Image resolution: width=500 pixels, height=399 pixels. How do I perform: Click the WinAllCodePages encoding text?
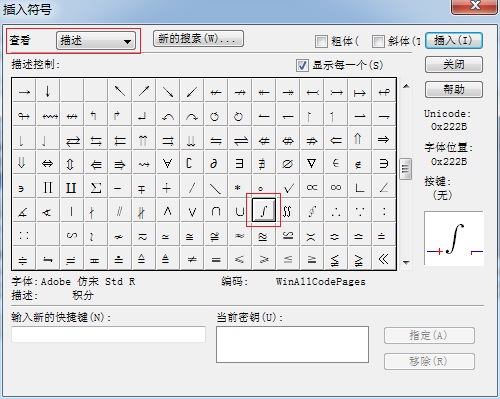(x=320, y=282)
